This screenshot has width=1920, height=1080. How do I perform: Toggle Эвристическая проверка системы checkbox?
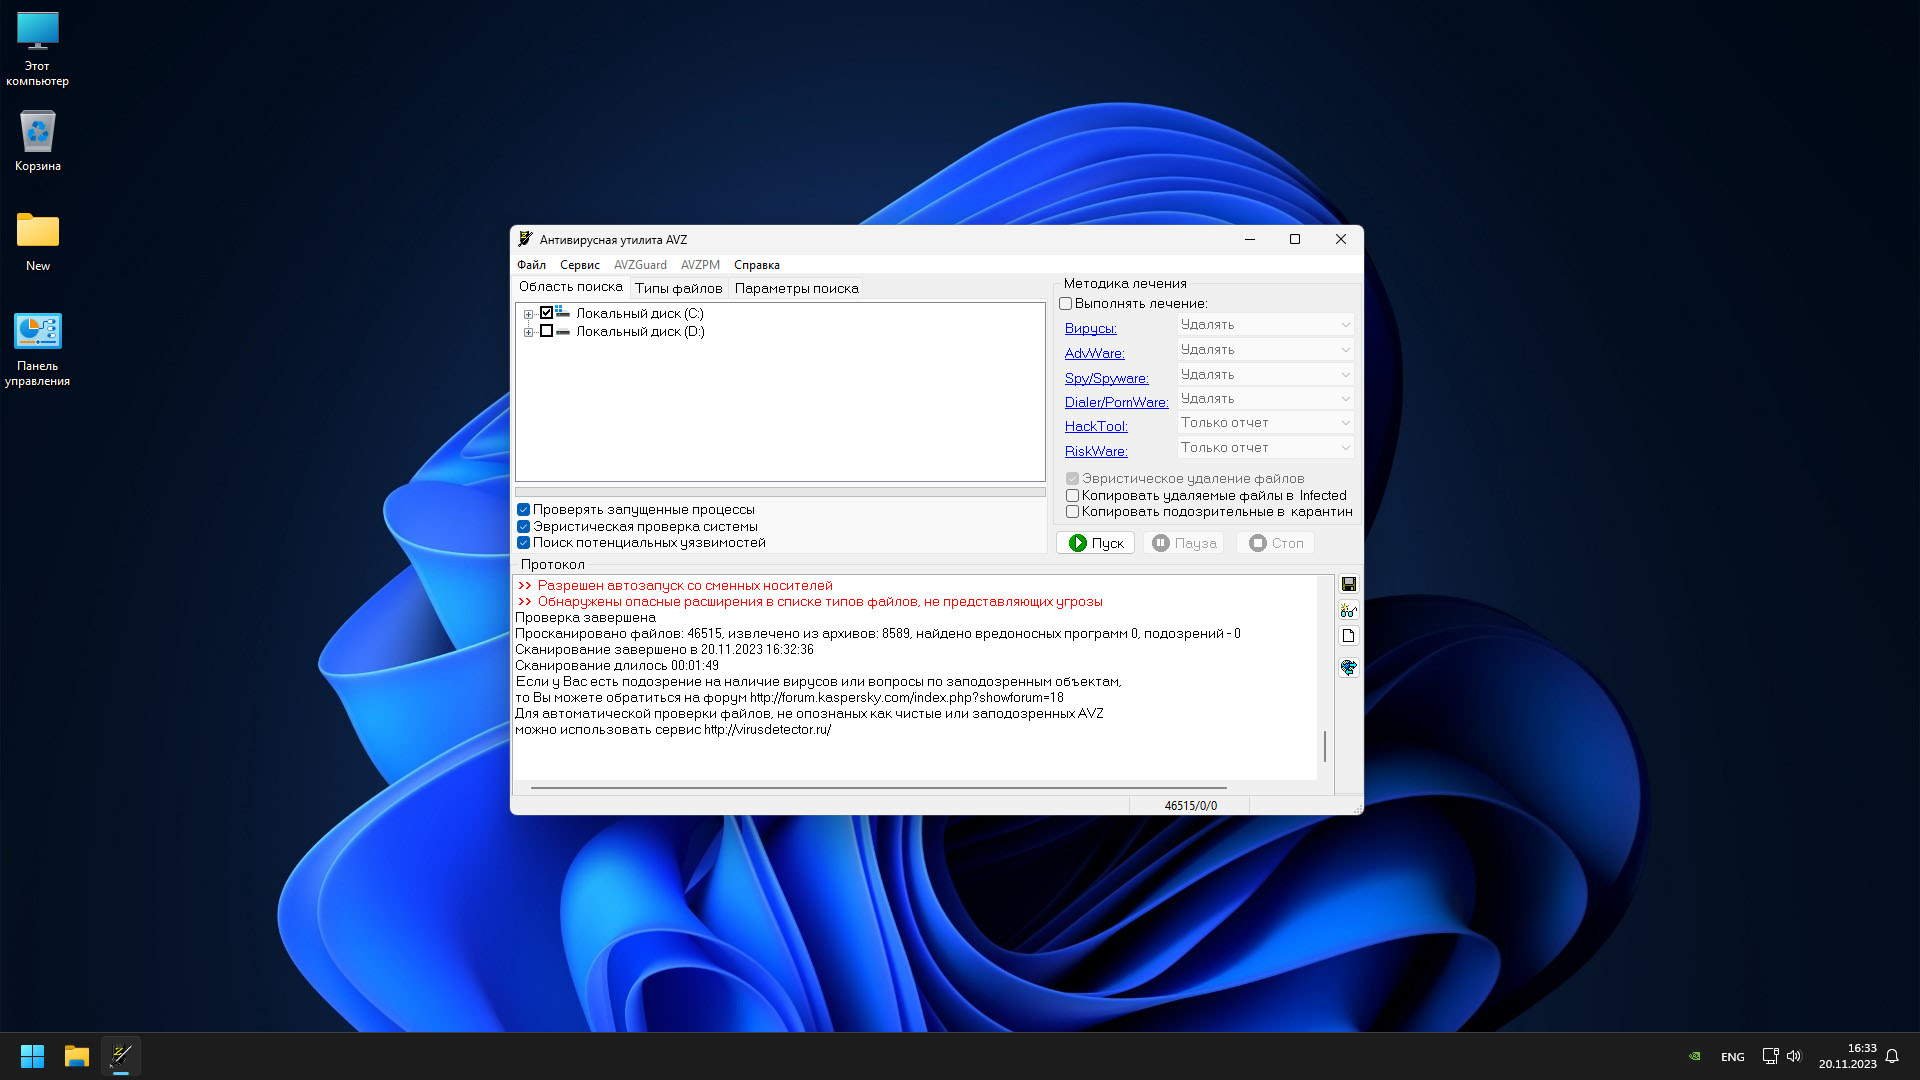coord(523,526)
